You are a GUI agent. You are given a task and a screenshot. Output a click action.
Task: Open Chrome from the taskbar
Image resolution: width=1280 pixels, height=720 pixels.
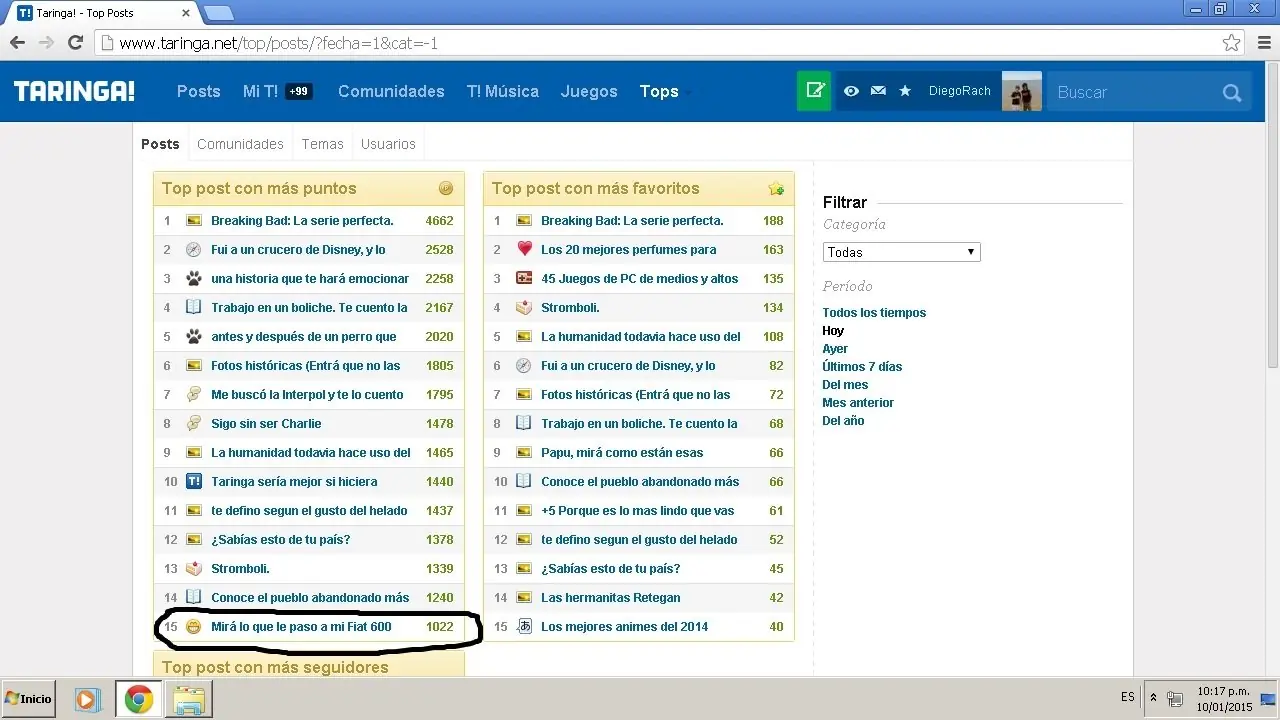[139, 699]
